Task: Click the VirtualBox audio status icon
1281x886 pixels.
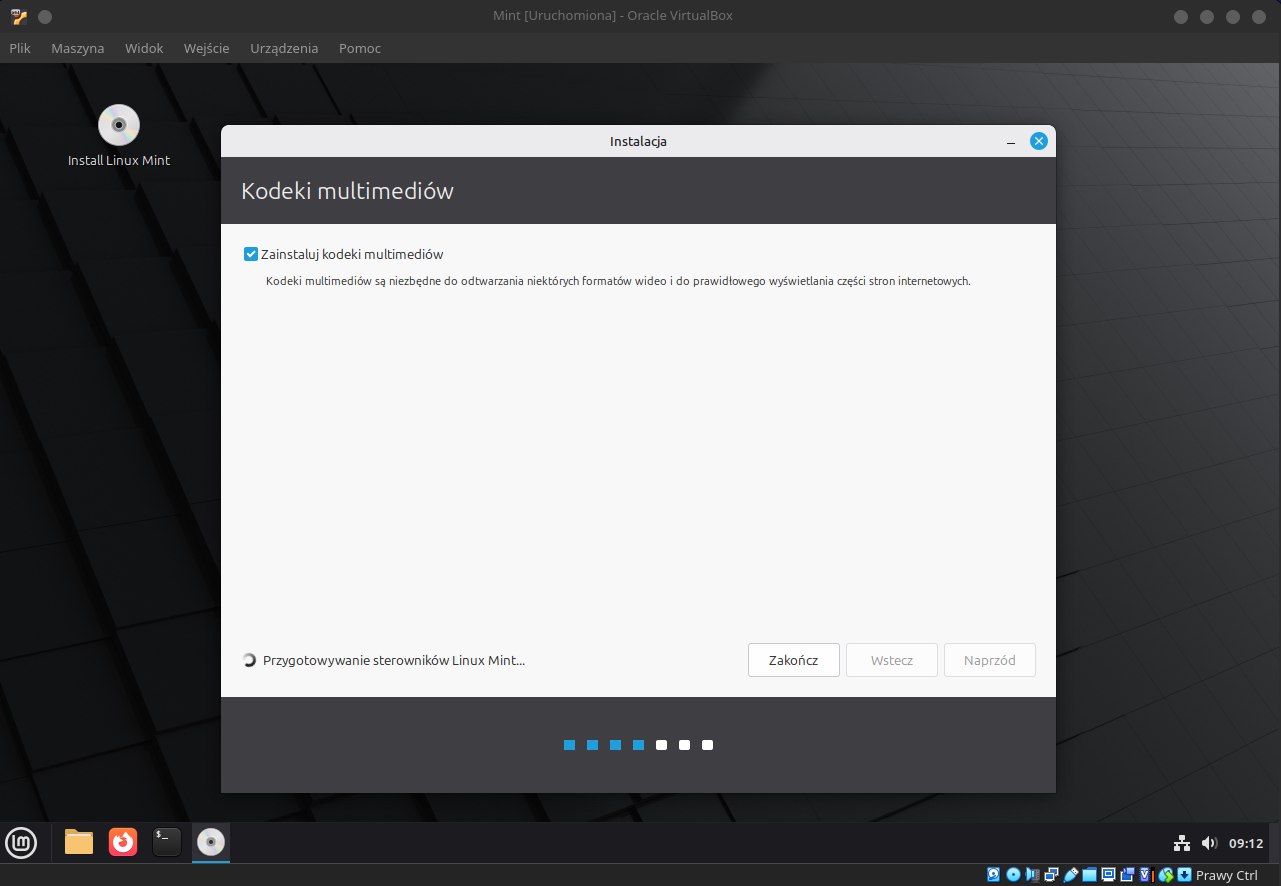Action: tap(1032, 875)
